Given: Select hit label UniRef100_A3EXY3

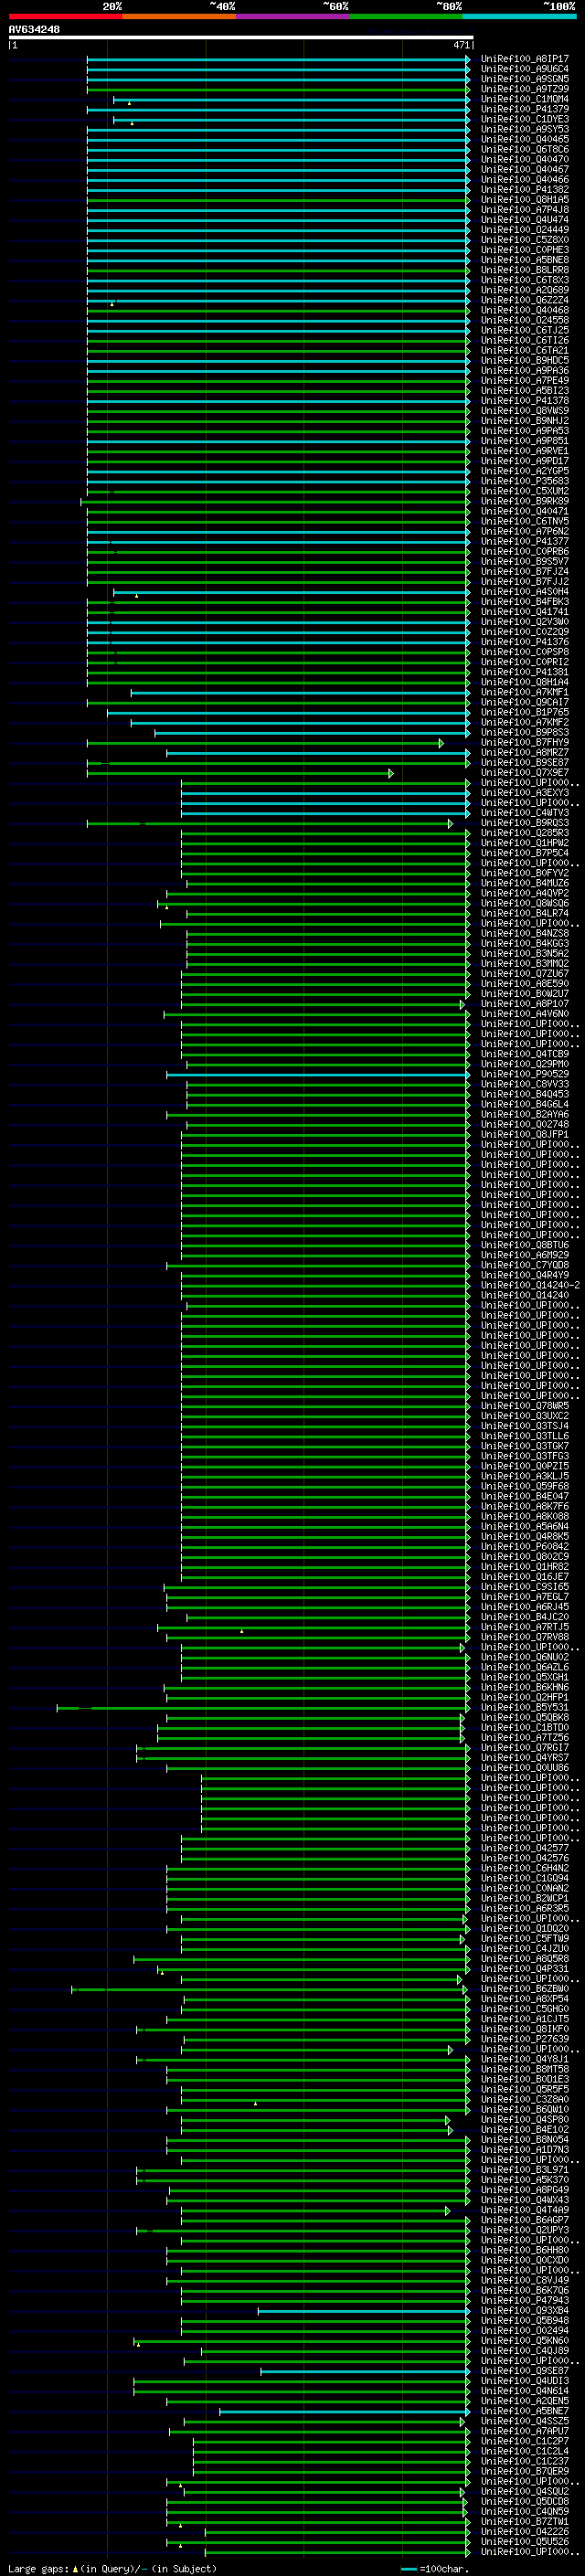Looking at the screenshot, I should click(x=525, y=793).
